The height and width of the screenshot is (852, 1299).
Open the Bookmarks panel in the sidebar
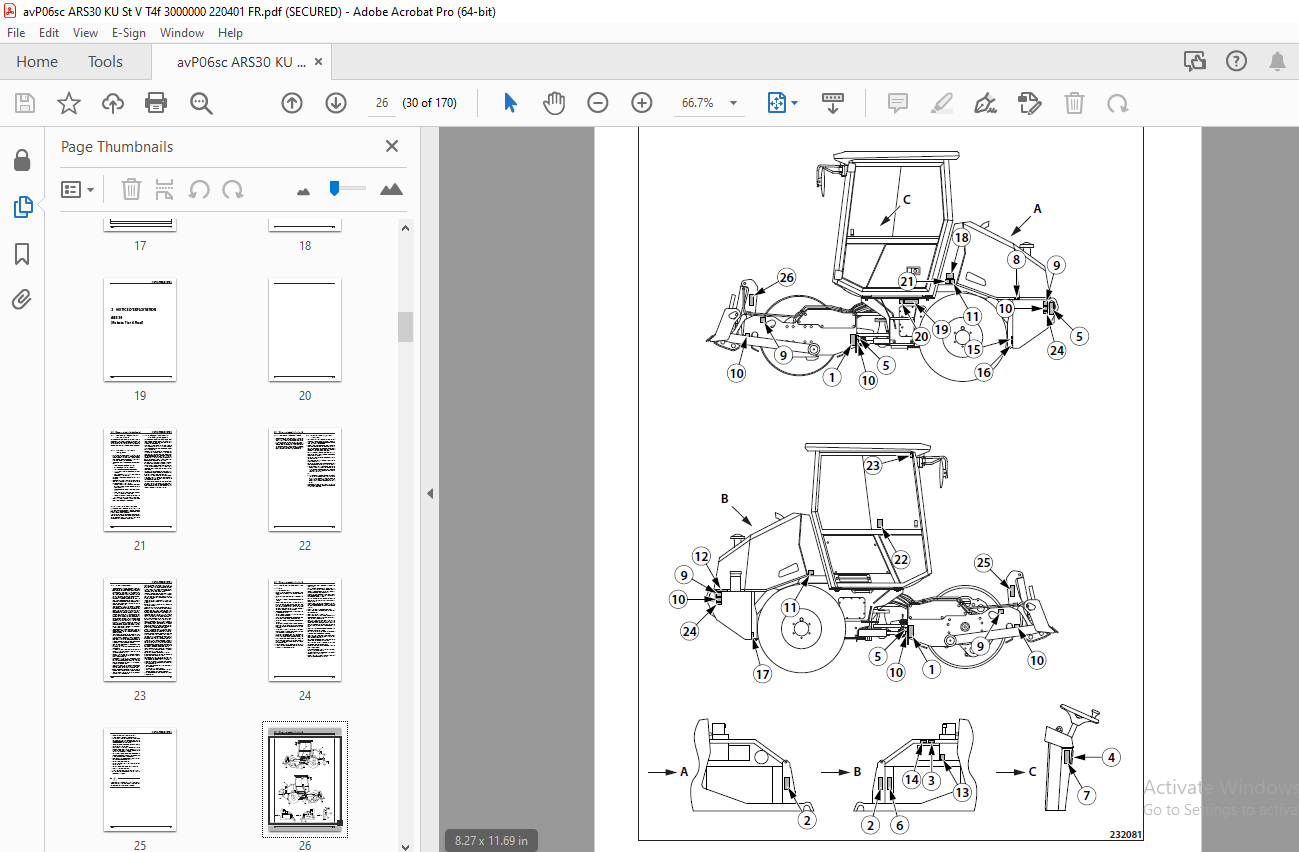[22, 254]
